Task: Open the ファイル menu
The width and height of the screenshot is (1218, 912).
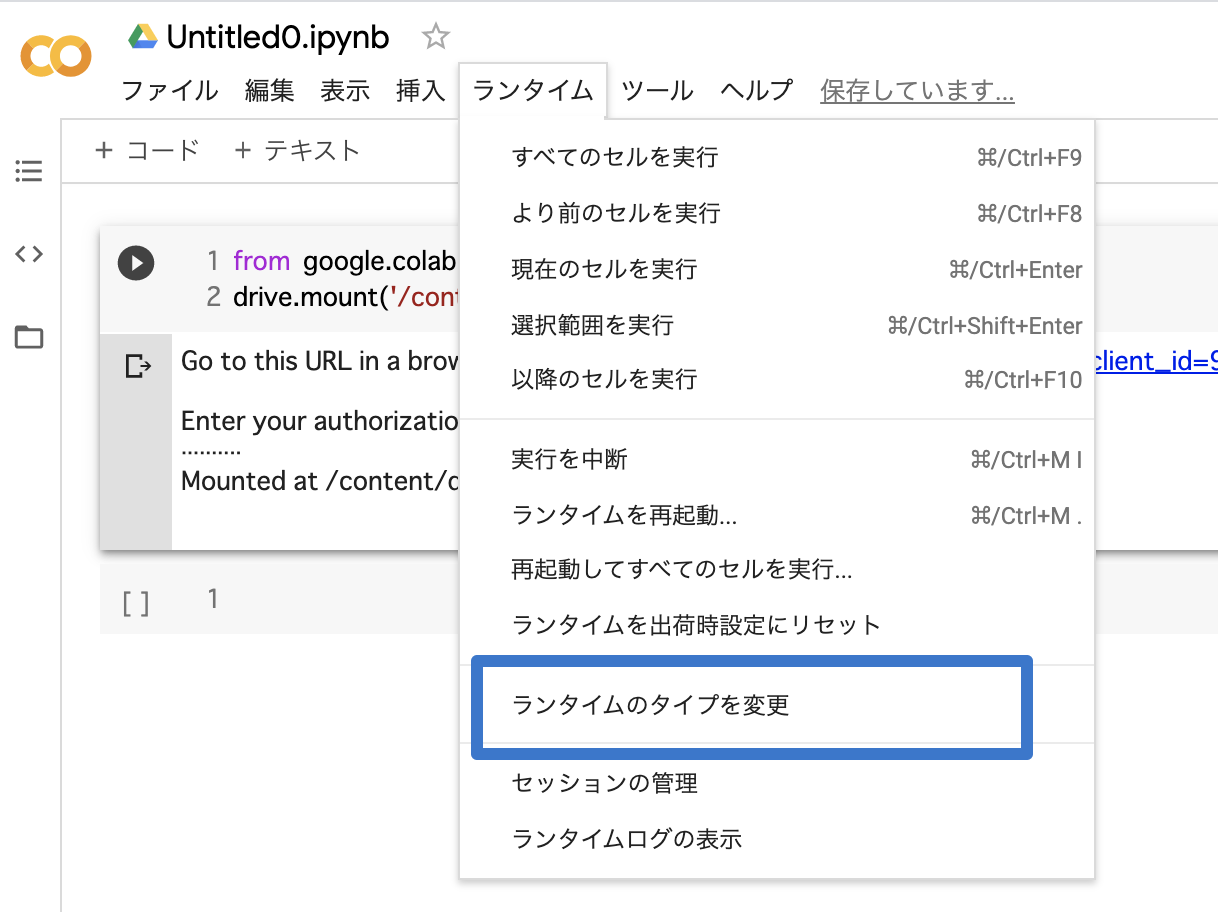Action: click(x=170, y=90)
